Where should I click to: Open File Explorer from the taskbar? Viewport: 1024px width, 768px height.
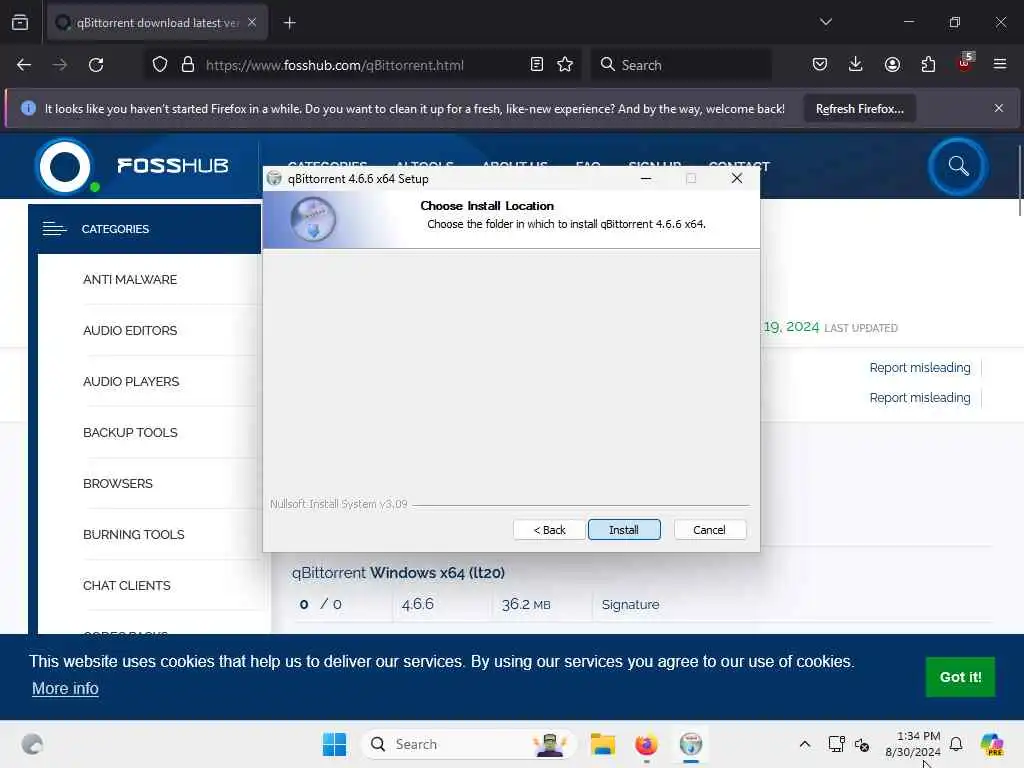[602, 744]
